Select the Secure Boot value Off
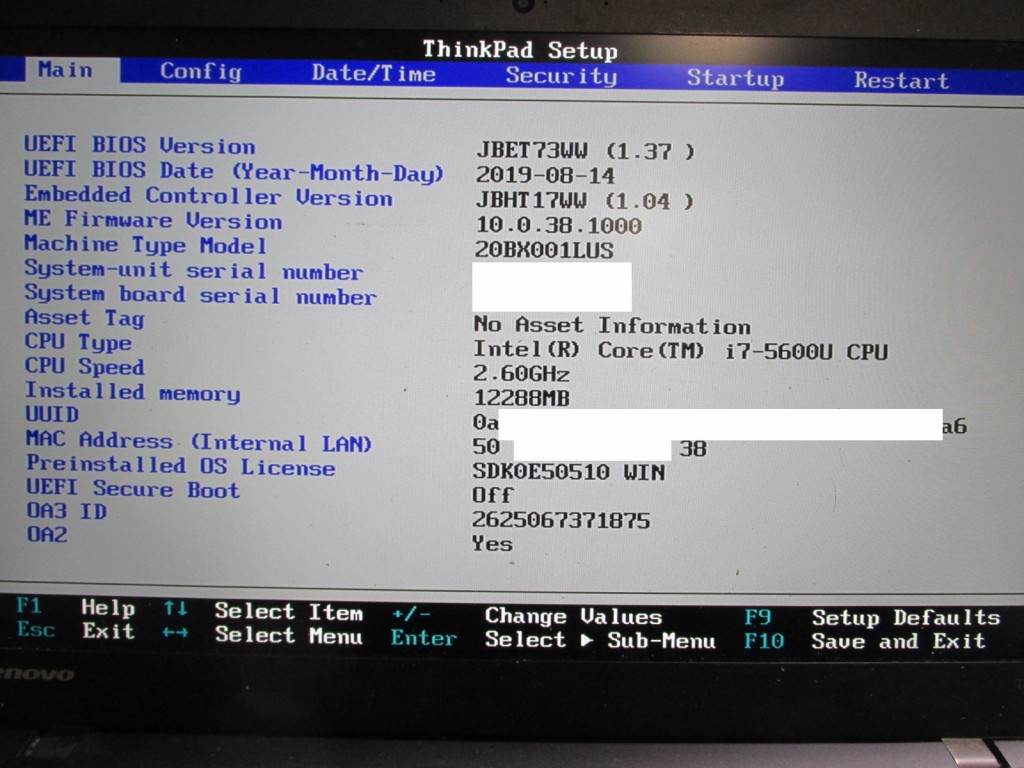 click(492, 494)
